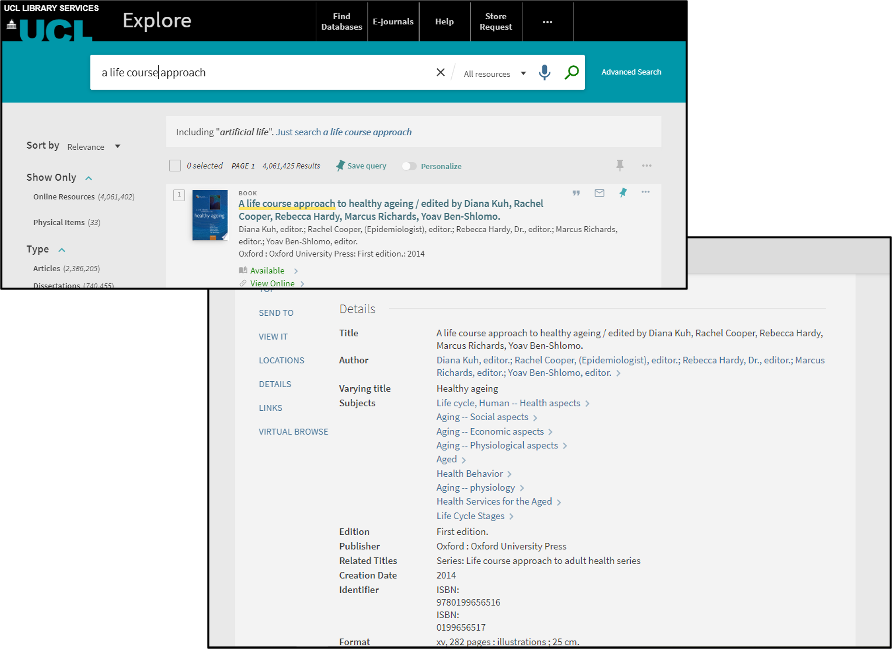Jump to DETAILS section

[x=275, y=384]
